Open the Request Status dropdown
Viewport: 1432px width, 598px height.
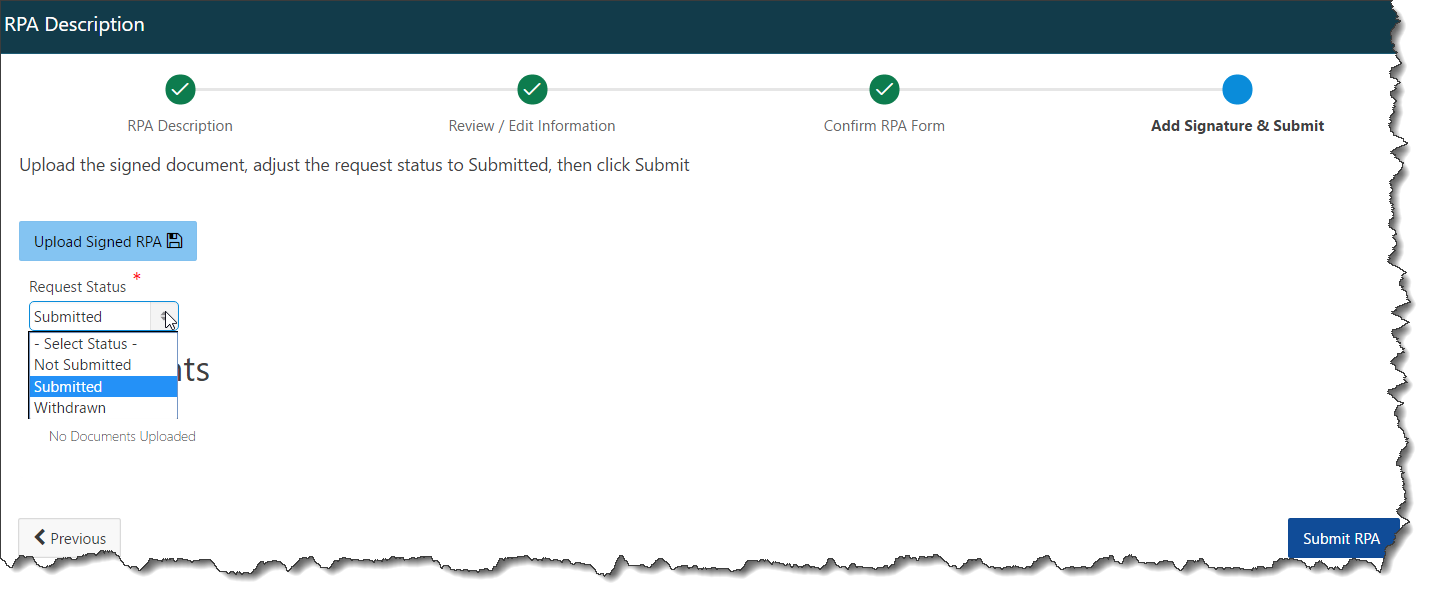click(104, 316)
